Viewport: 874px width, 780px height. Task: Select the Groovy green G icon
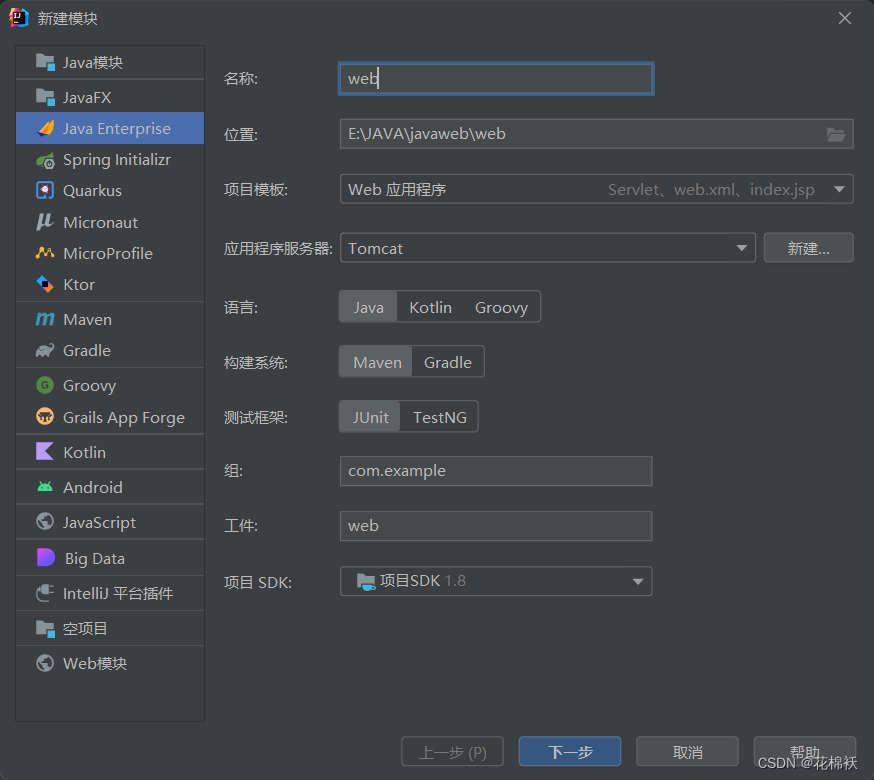pos(45,385)
